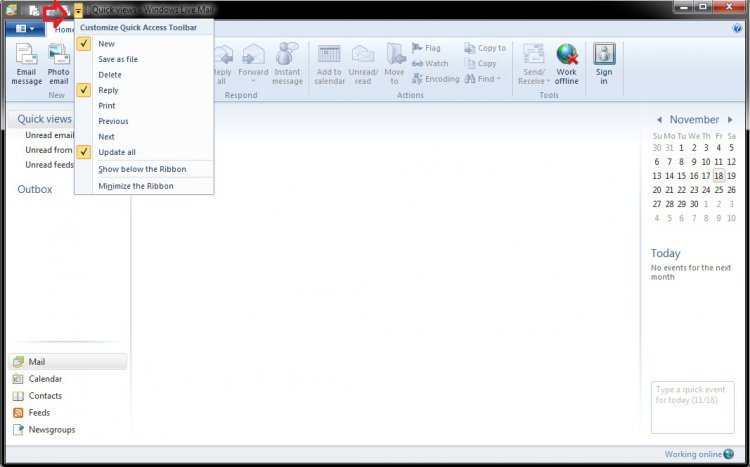This screenshot has width=750, height=467.
Task: Click the Move to icon
Action: point(395,64)
